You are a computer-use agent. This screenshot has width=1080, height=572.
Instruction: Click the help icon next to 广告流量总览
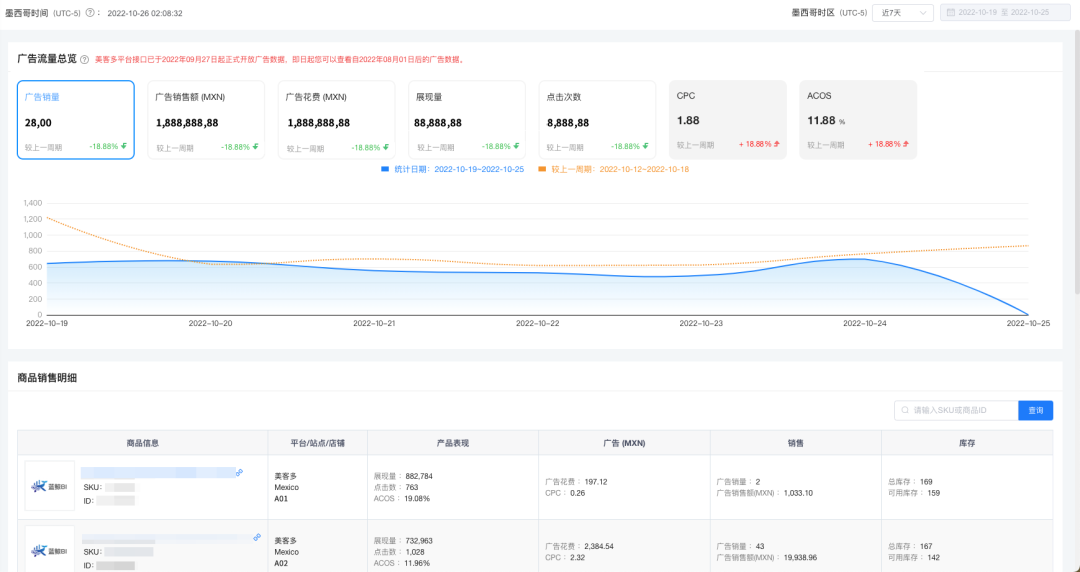84,60
